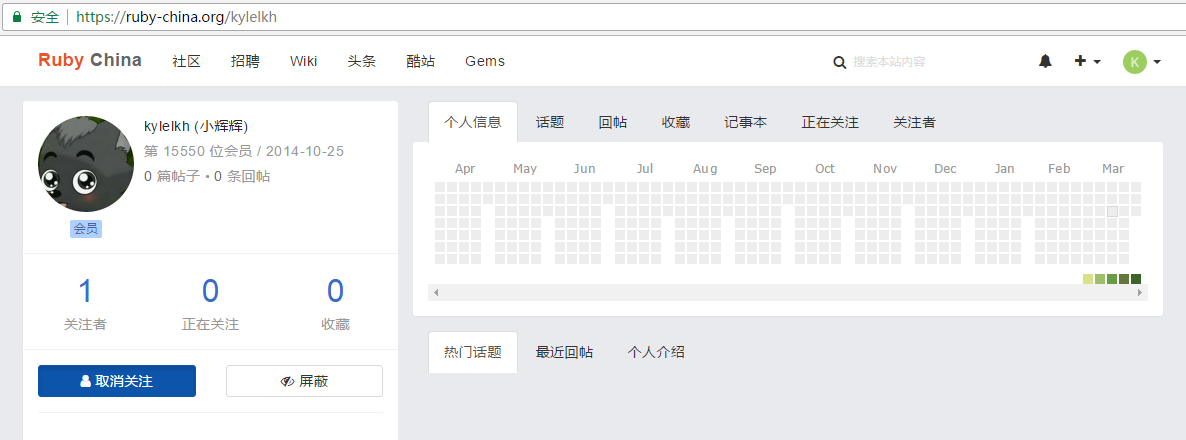The image size is (1186, 440).
Task: Click the Ruby China logo
Action: pos(90,60)
